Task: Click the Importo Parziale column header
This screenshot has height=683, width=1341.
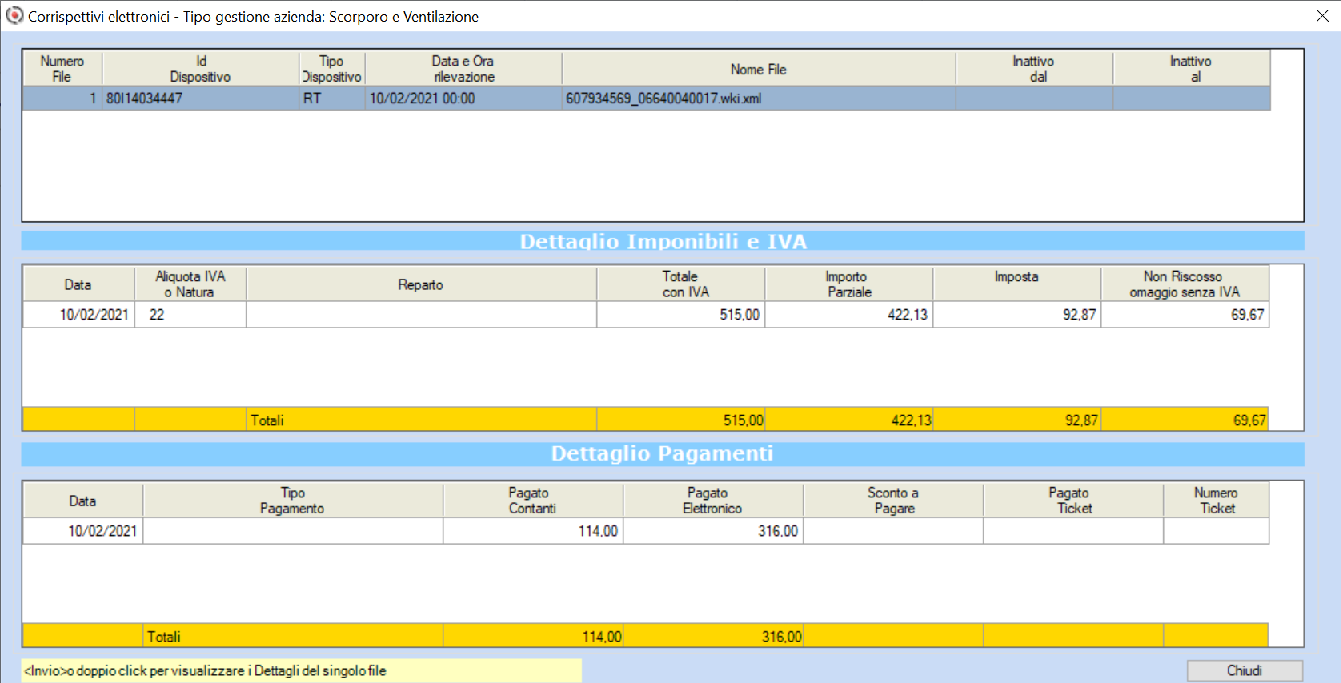Action: click(x=848, y=284)
